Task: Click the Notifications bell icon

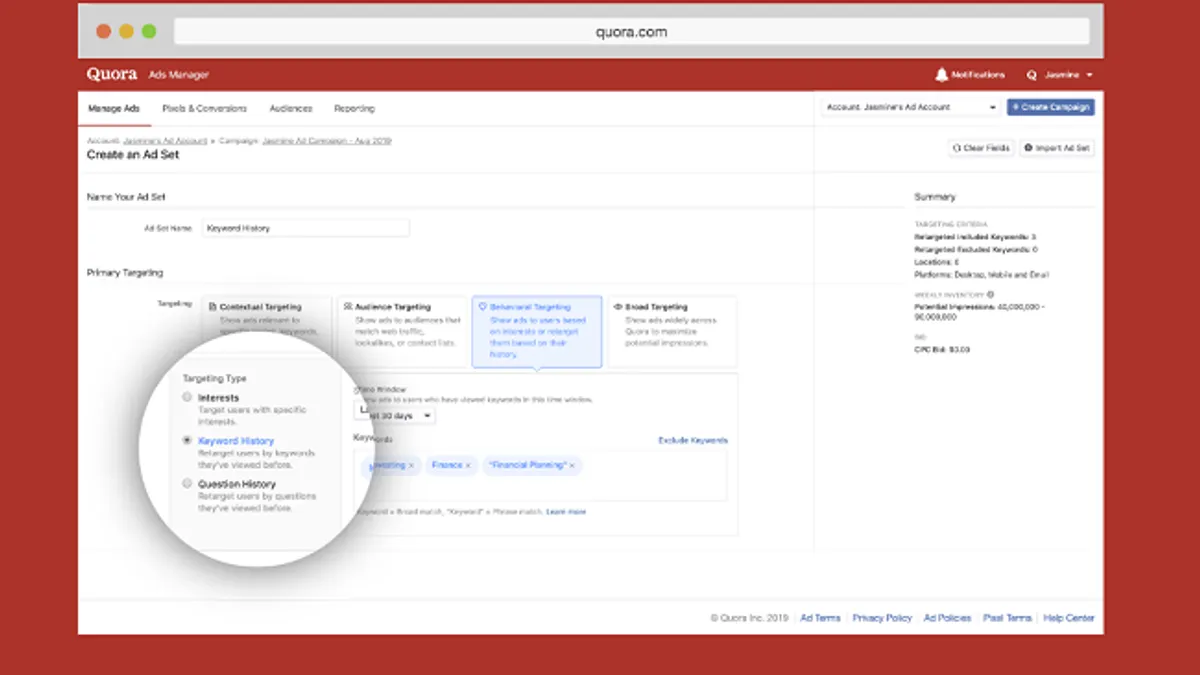Action: pyautogui.click(x=941, y=75)
